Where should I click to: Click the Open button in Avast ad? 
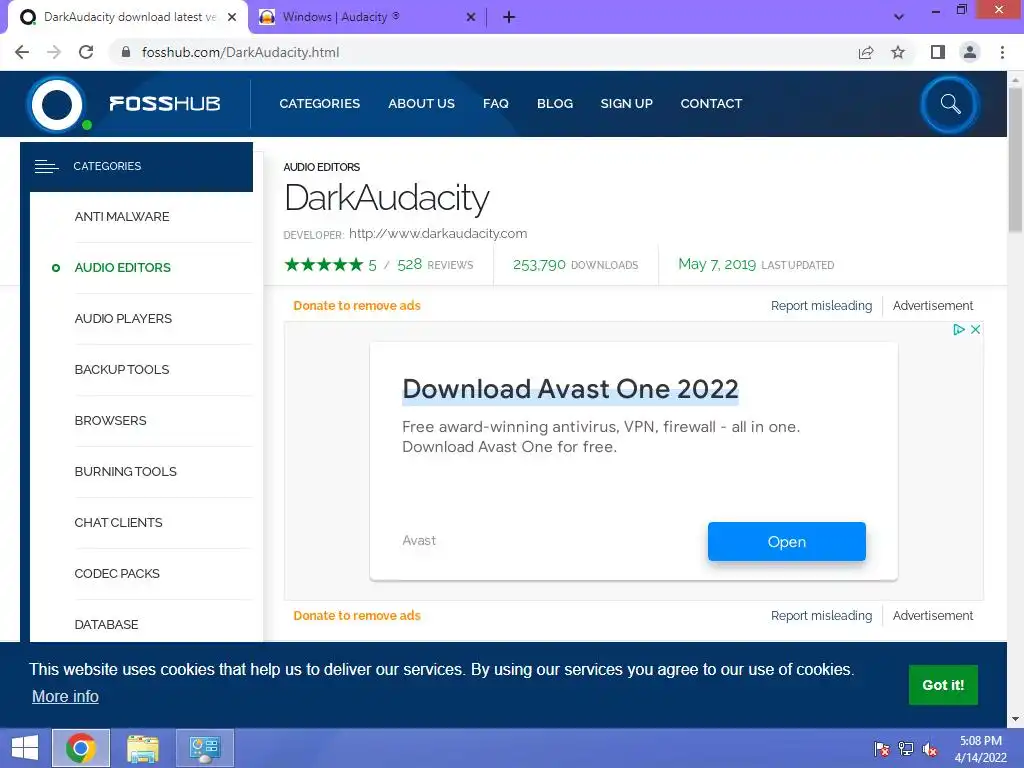click(787, 541)
